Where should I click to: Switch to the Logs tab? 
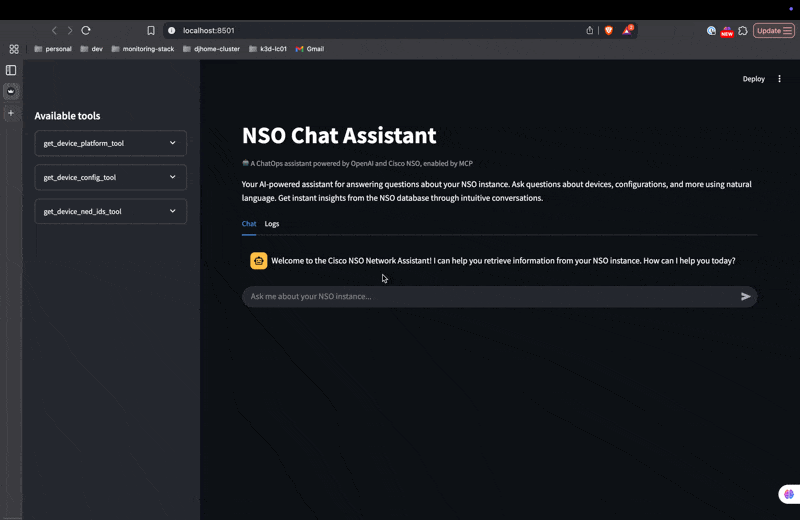[x=271, y=224]
